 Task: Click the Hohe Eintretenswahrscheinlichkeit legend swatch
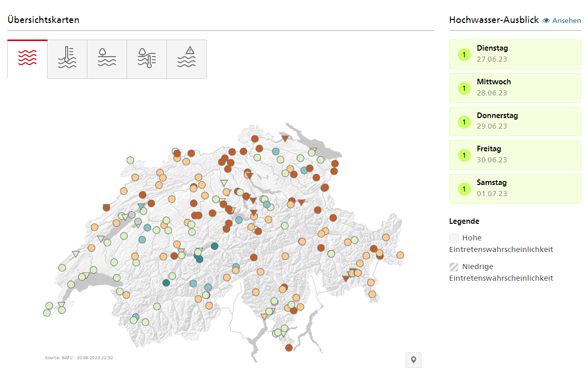[x=454, y=238]
